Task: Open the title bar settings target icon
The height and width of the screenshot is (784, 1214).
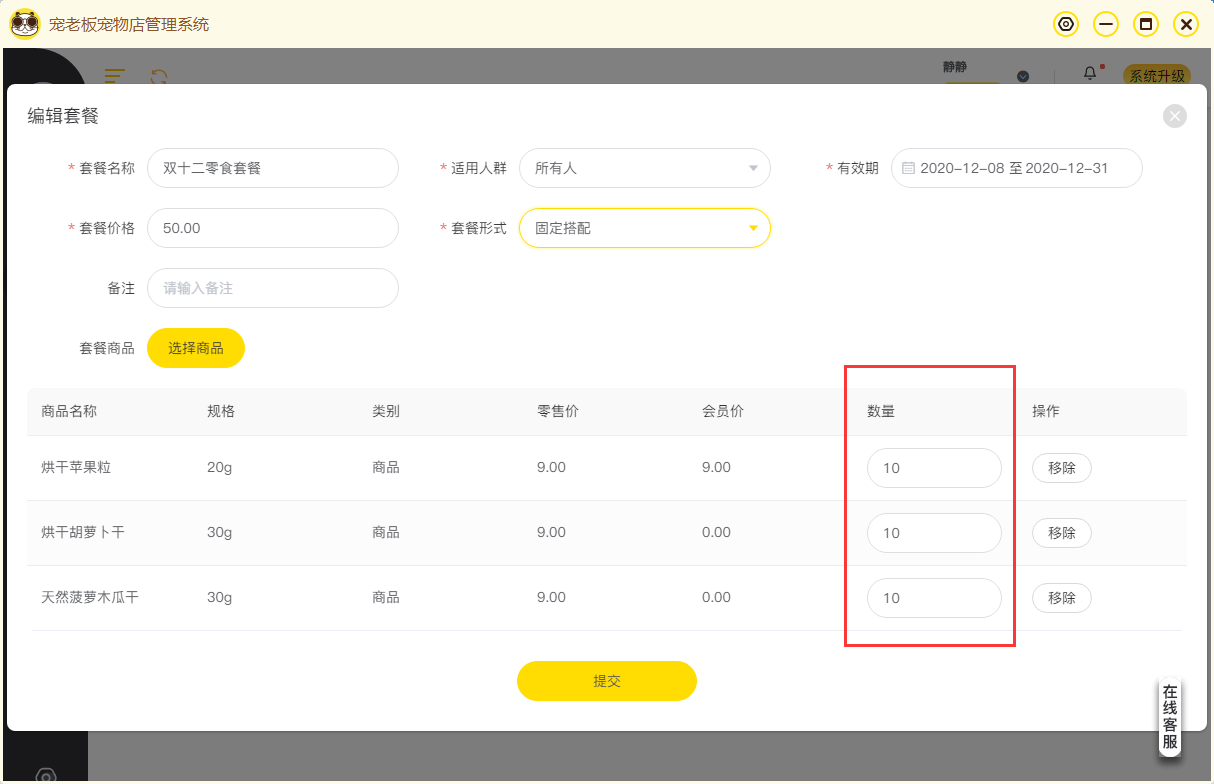Action: pyautogui.click(x=1067, y=24)
